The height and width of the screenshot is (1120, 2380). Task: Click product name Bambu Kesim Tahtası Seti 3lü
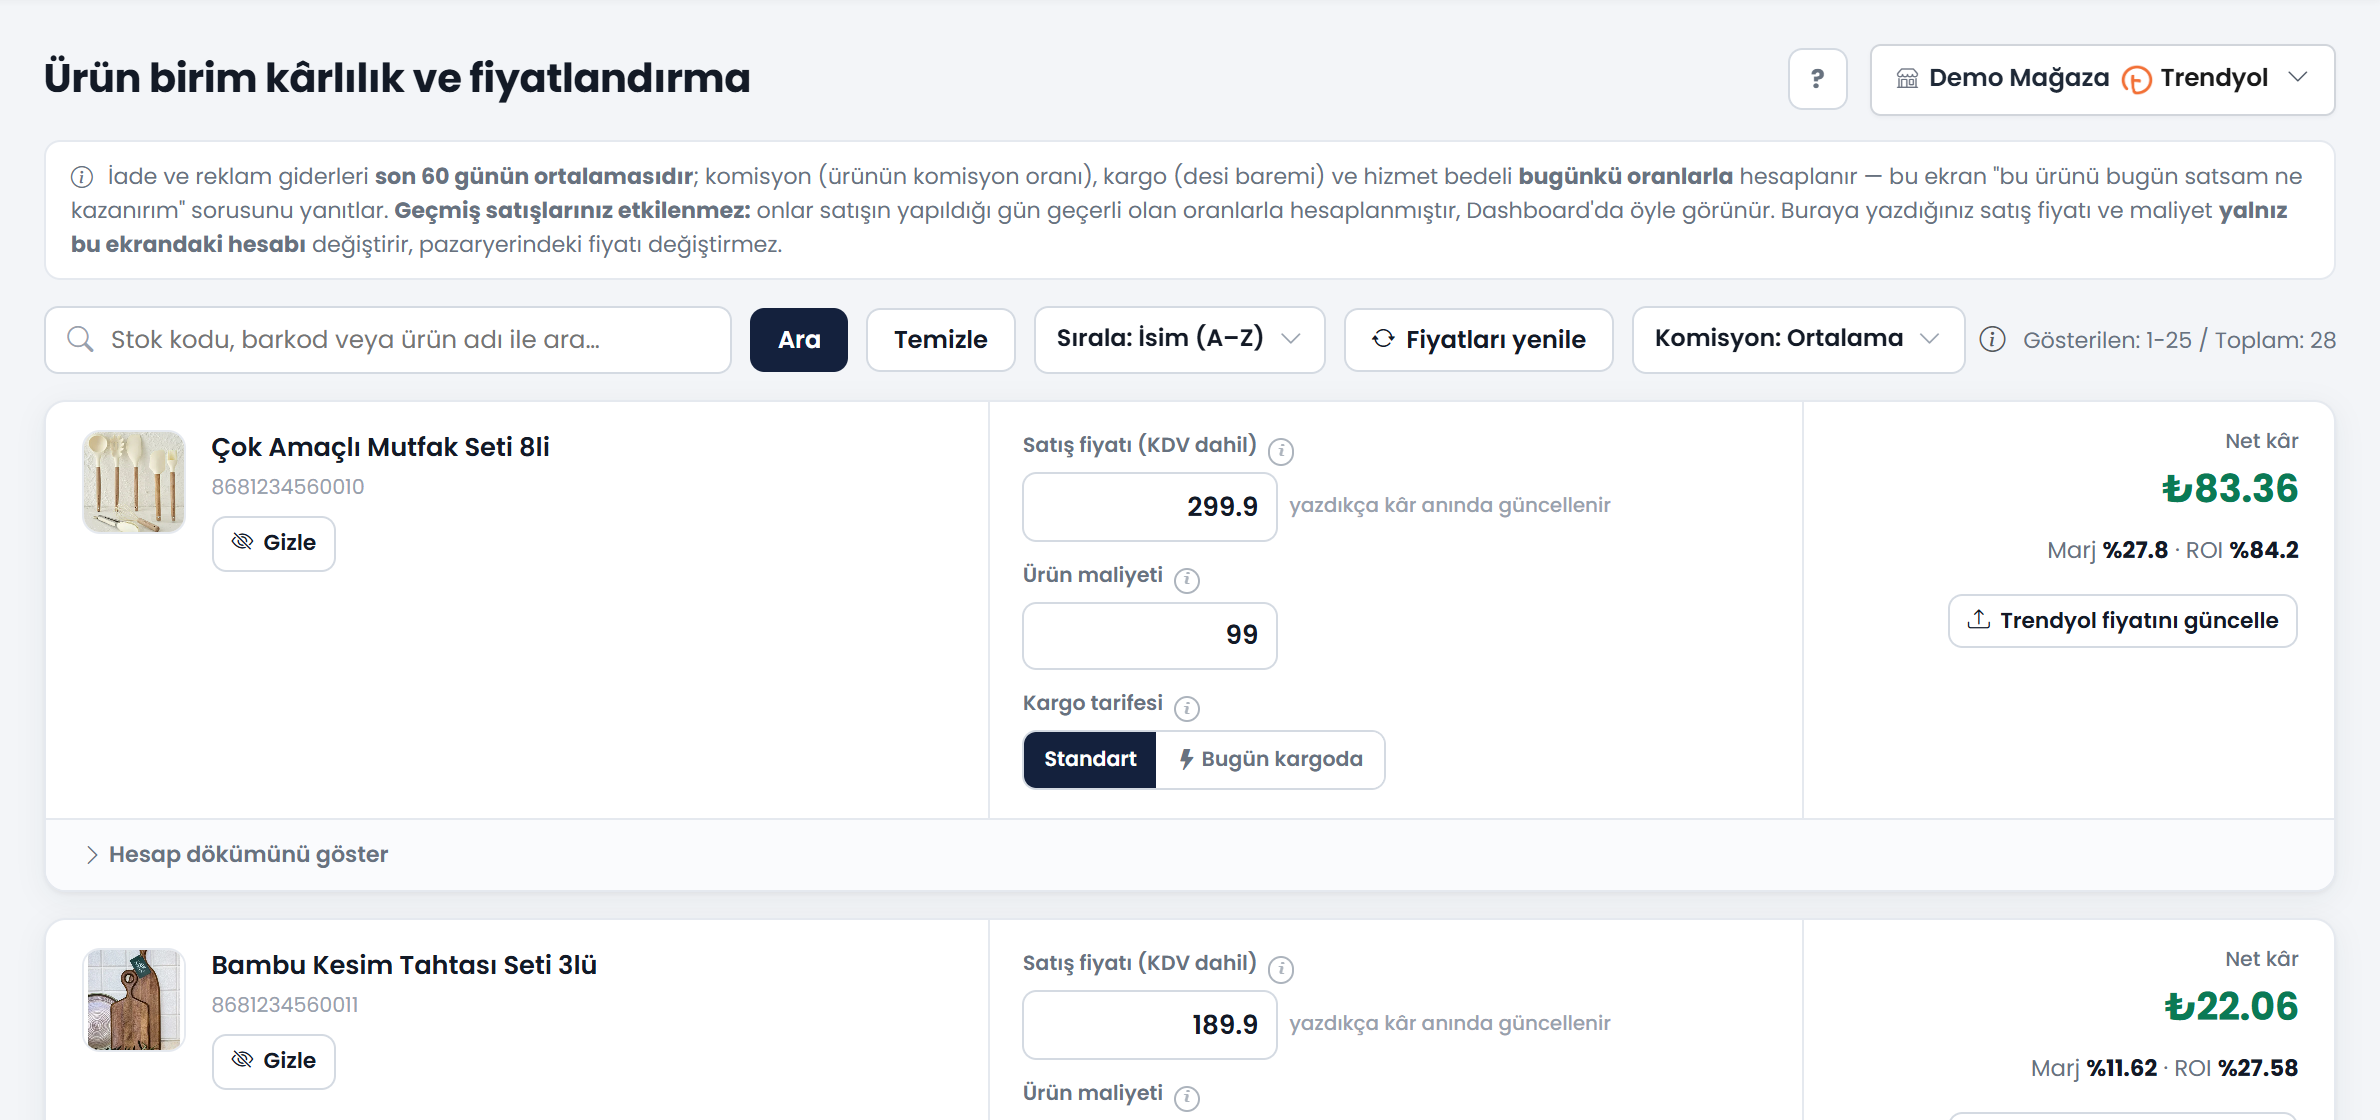coord(404,965)
